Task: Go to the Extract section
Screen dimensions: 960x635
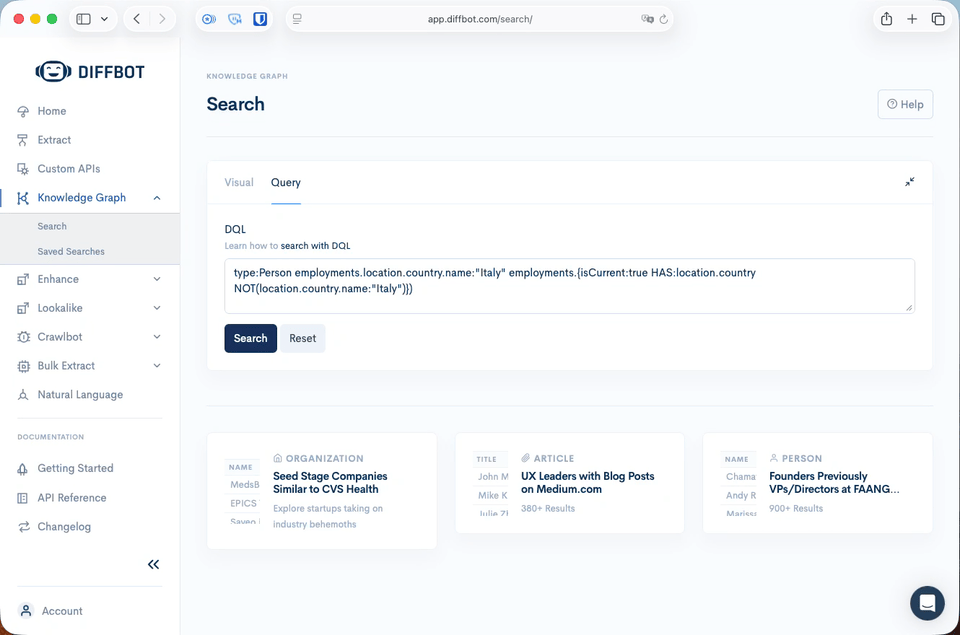Action: click(54, 140)
